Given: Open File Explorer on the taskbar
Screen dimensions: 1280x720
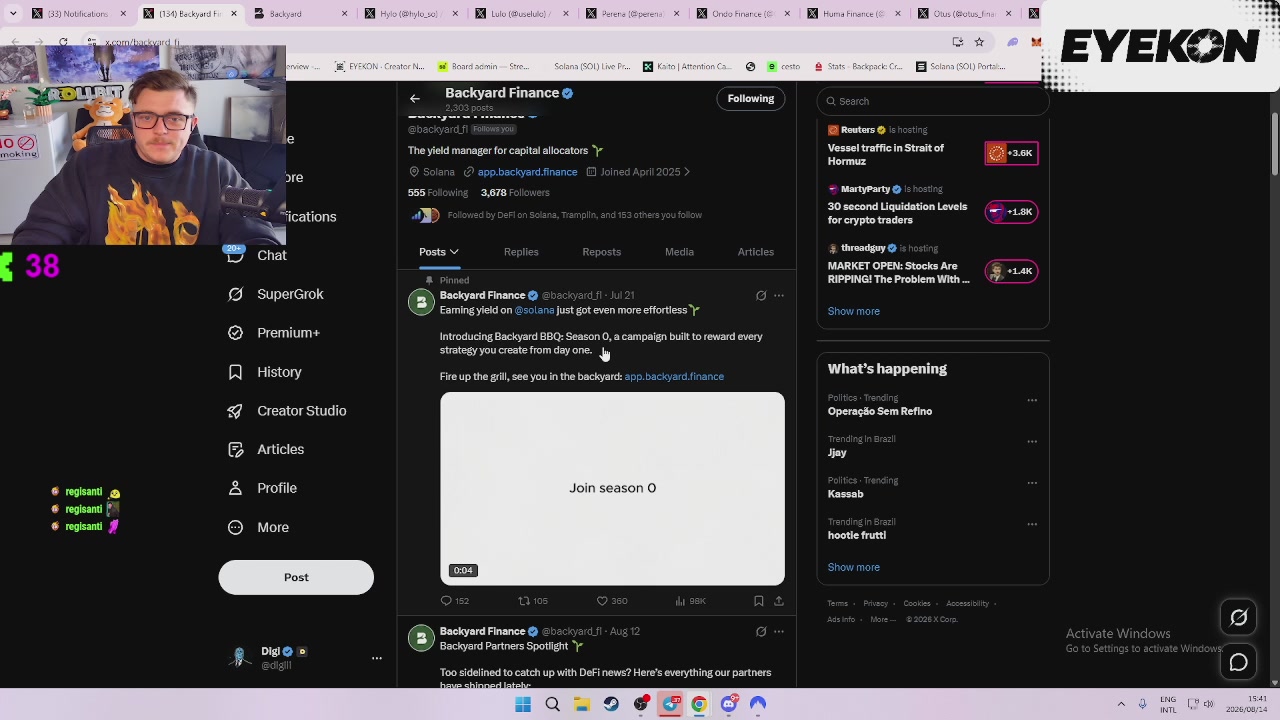Looking at the screenshot, I should click(x=581, y=704).
